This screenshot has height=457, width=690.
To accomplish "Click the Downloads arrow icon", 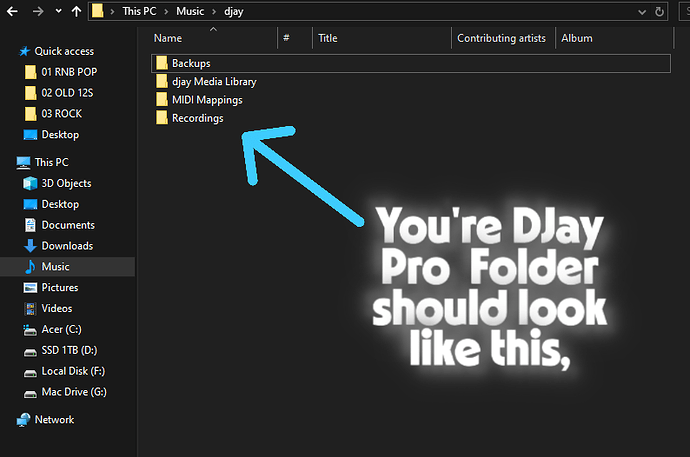I will [30, 246].
